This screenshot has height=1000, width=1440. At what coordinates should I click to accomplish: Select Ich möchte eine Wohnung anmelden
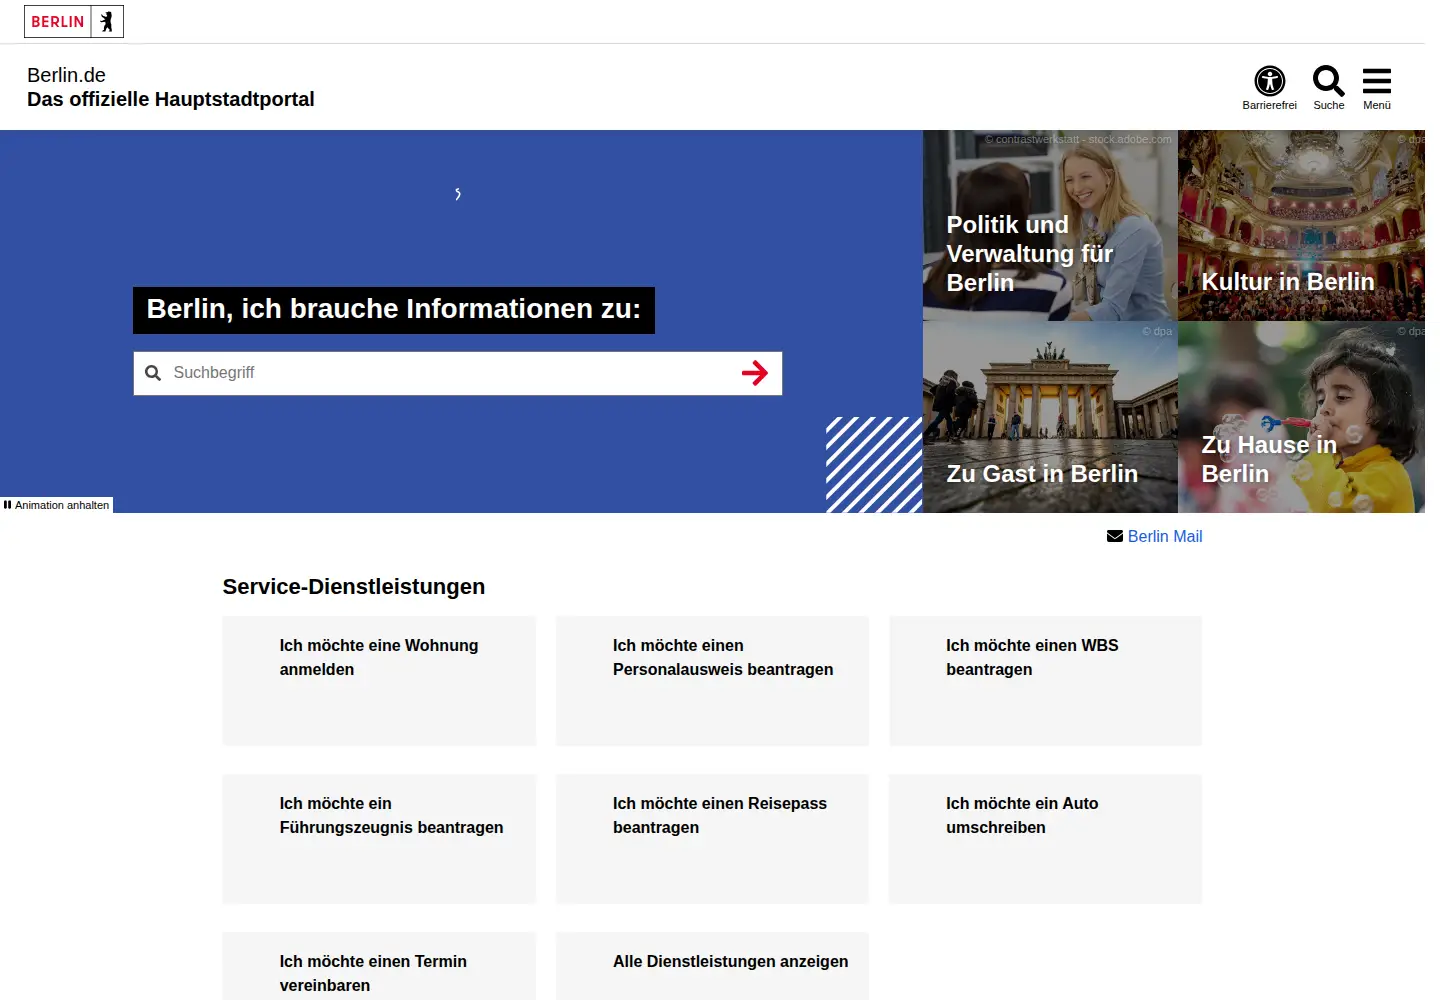(379, 681)
